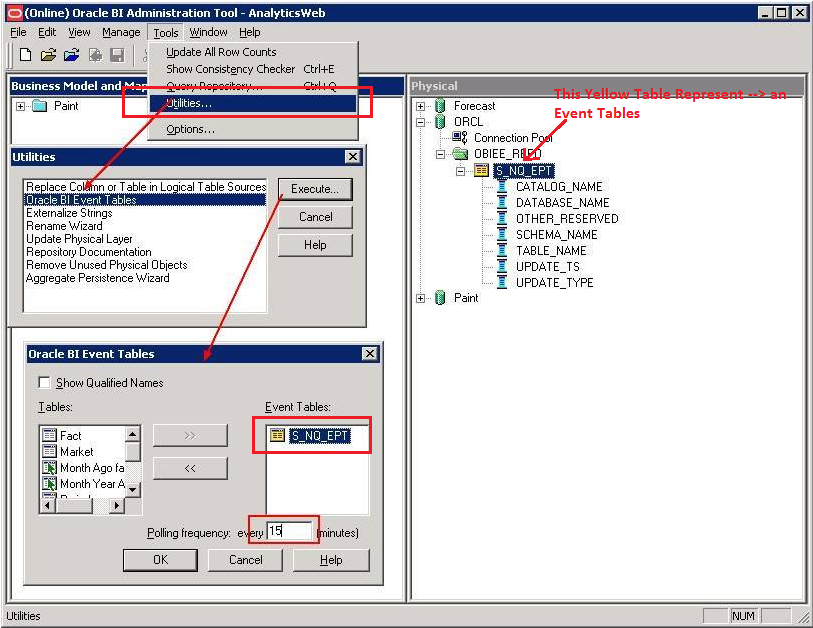Click the Open Offline folder toolbar icon
Screen dimensions: 813x628
(48, 54)
